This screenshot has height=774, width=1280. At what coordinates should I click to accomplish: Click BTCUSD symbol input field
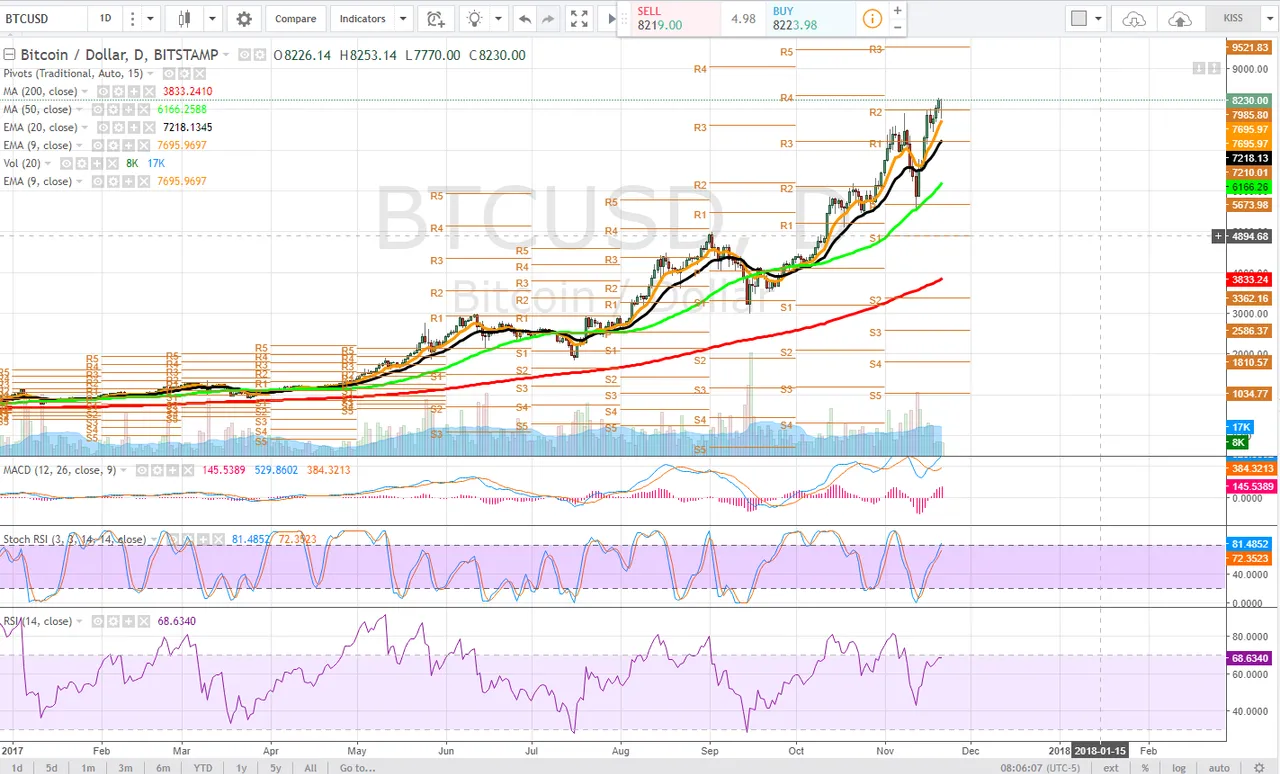tap(43, 19)
